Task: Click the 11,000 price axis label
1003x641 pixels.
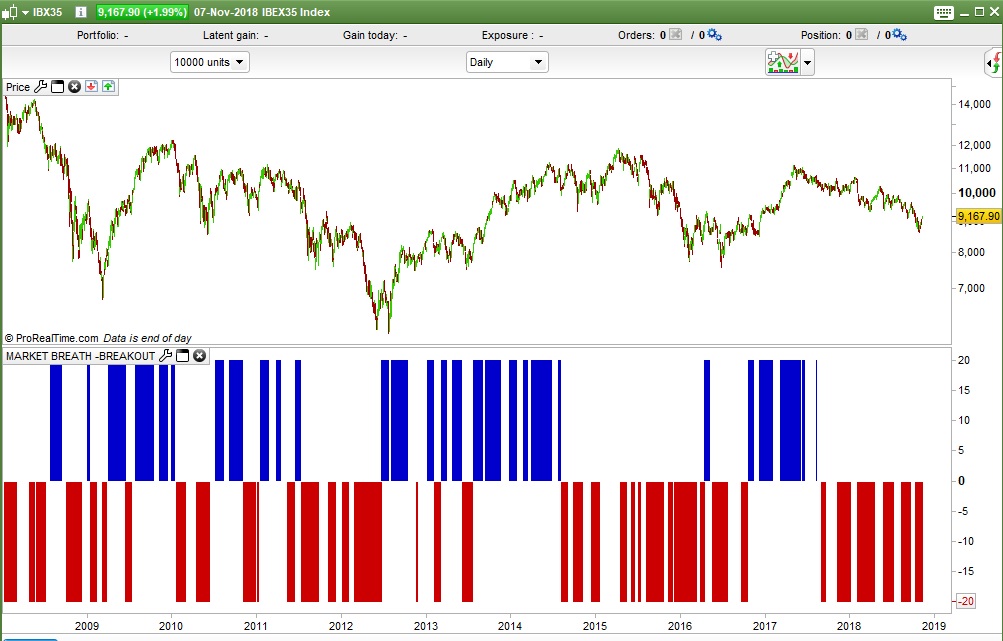Action: coord(974,168)
